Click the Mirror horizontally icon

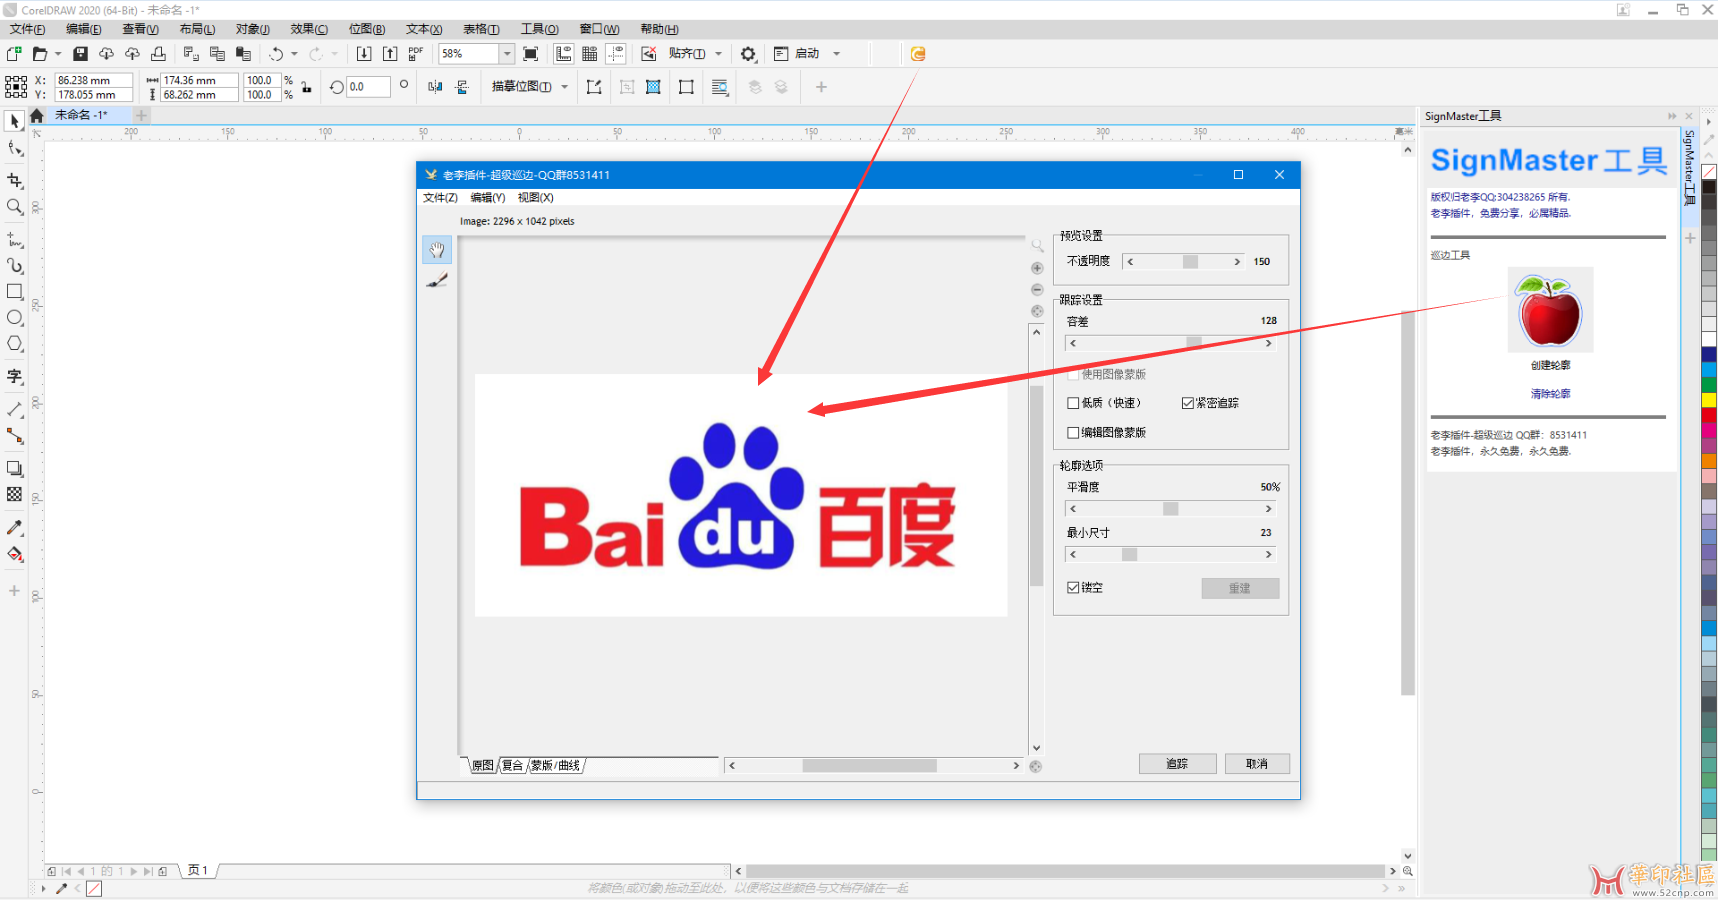[x=435, y=87]
